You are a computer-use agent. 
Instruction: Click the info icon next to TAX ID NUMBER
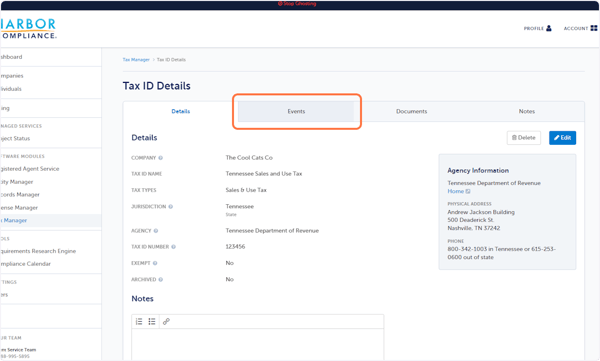tap(173, 247)
